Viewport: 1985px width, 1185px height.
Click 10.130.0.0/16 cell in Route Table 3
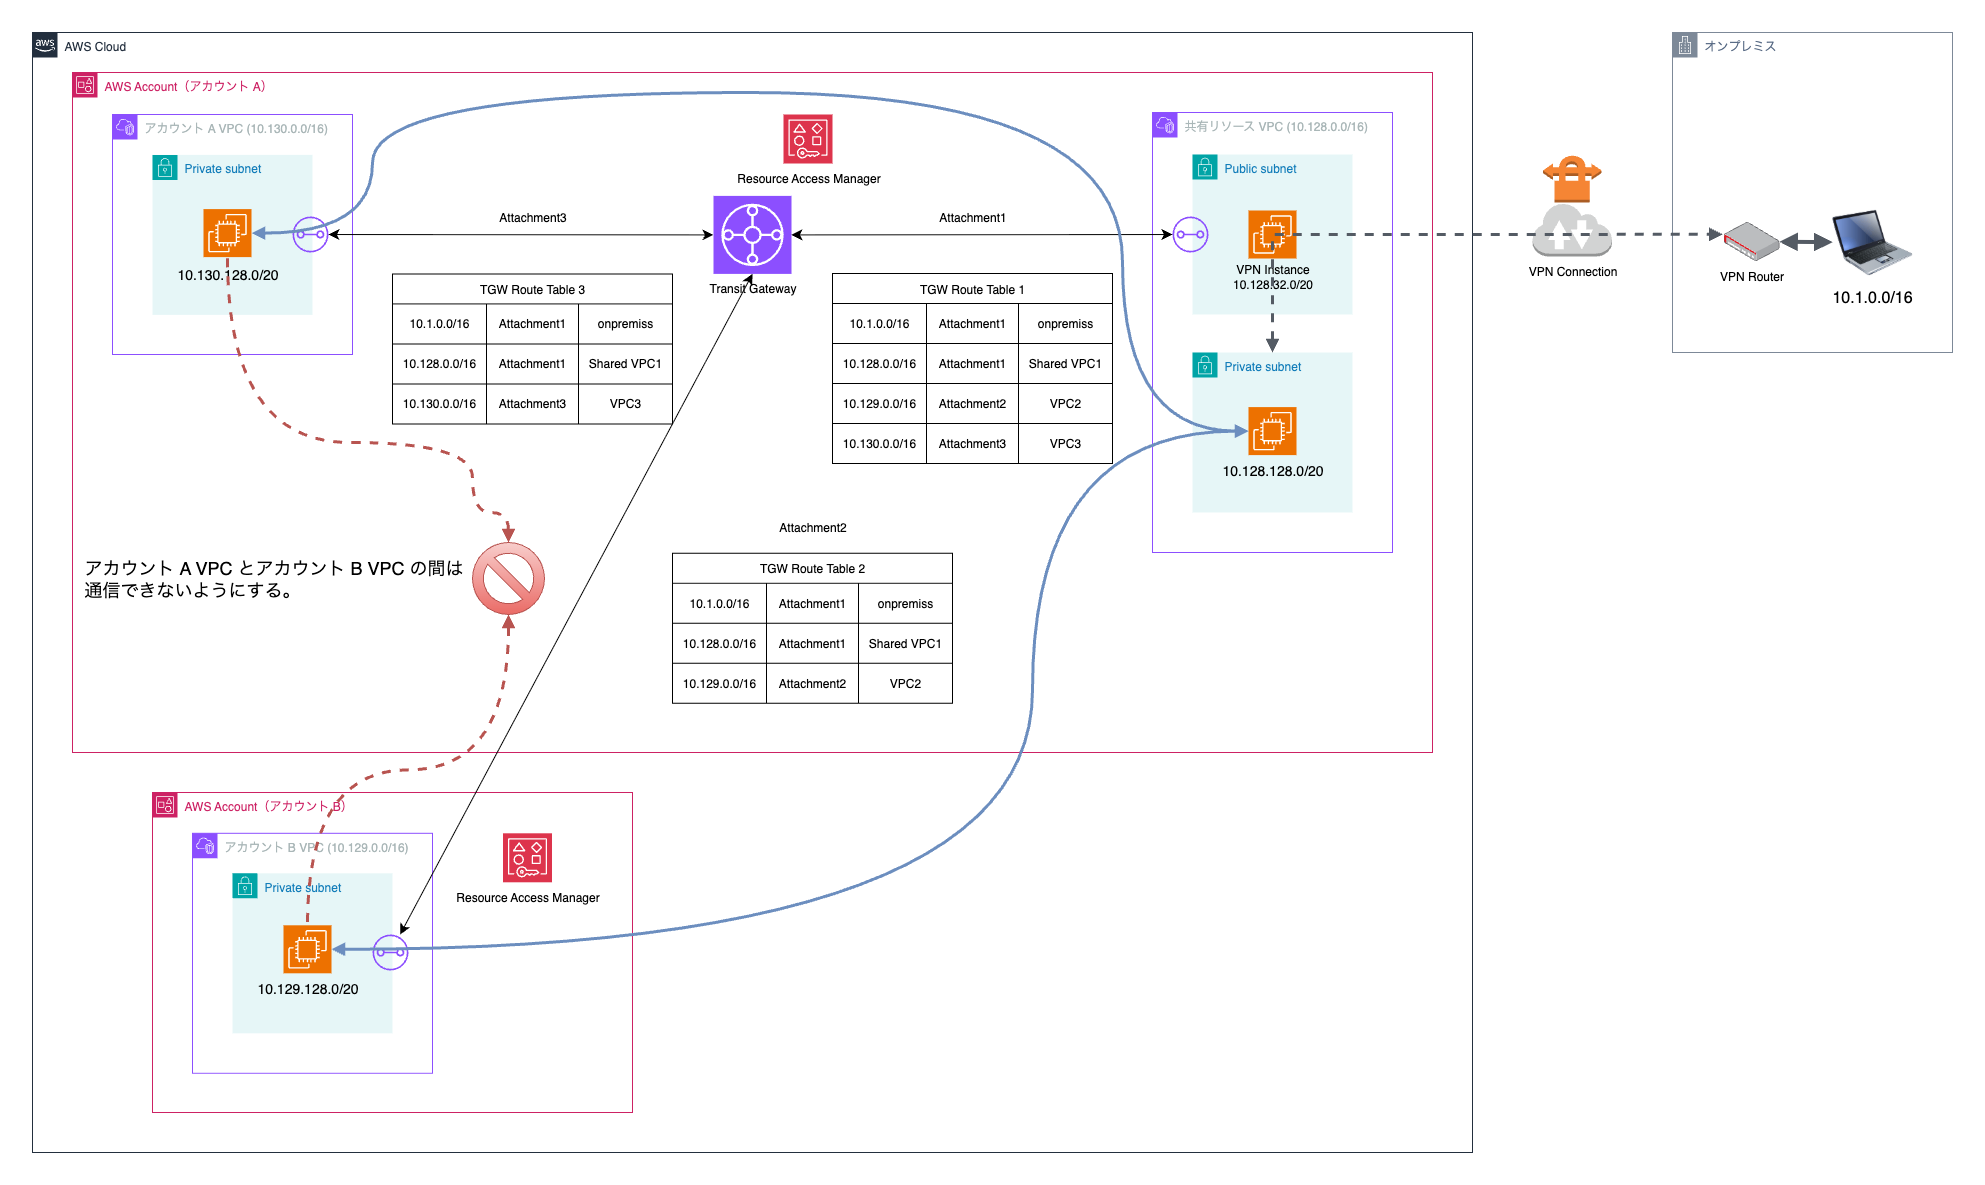(439, 404)
